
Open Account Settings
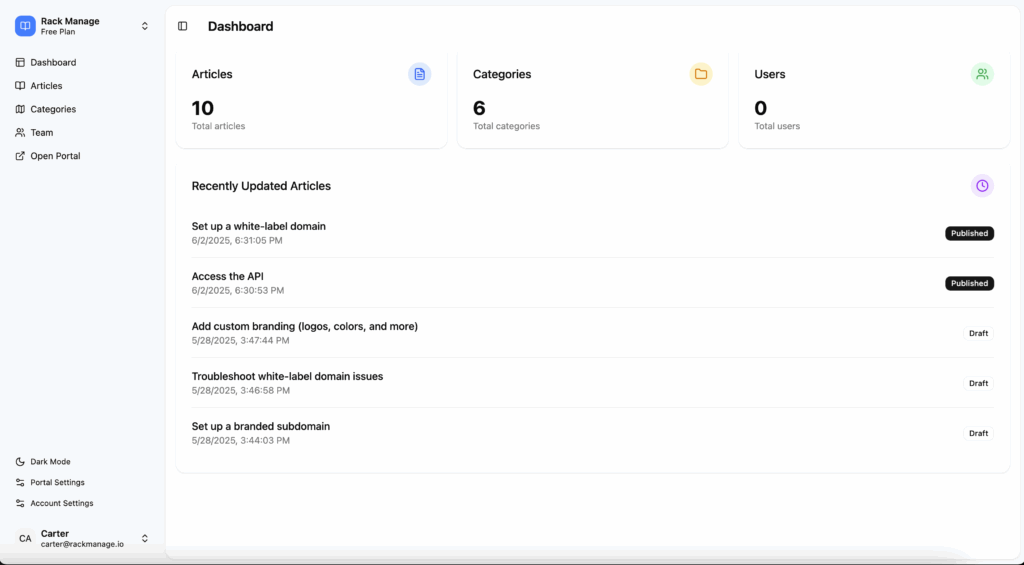coord(61,503)
